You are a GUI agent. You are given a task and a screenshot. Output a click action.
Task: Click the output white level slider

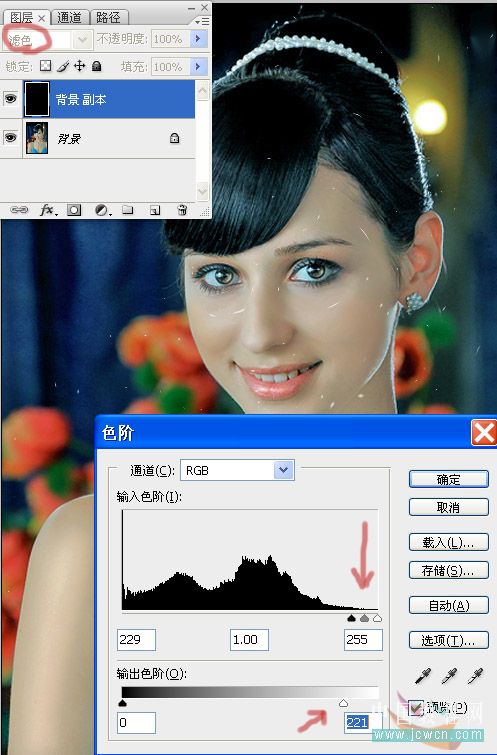click(343, 703)
